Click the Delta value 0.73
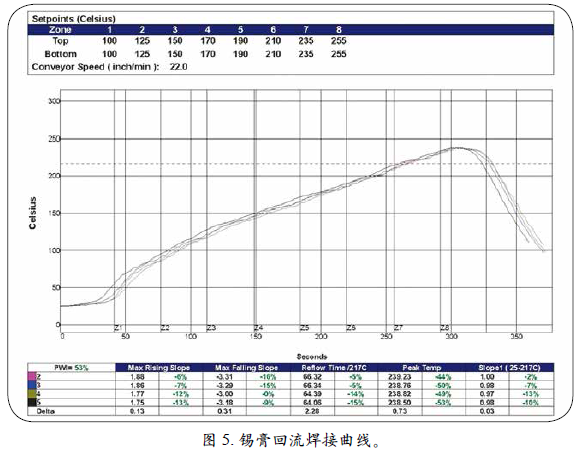 click(x=400, y=411)
